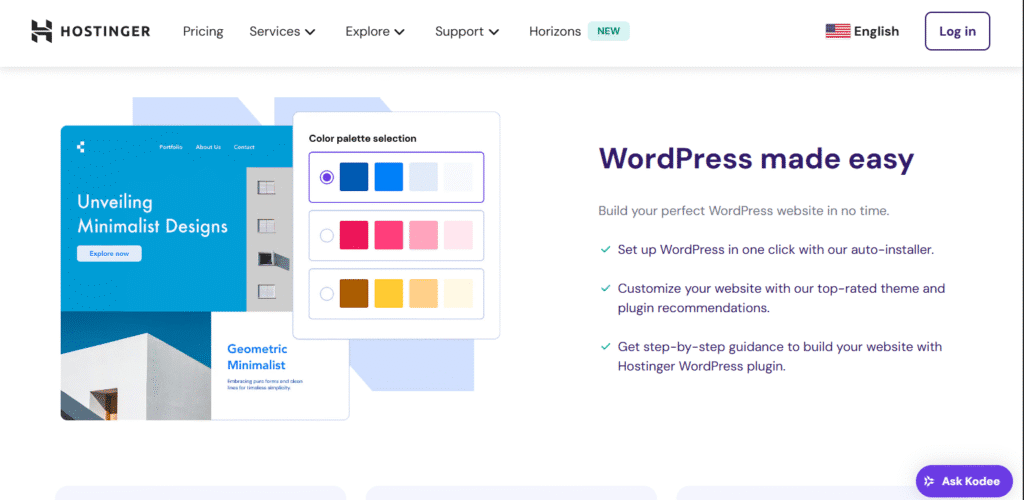
Task: Pick the dark blue color swatch
Action: click(x=354, y=177)
